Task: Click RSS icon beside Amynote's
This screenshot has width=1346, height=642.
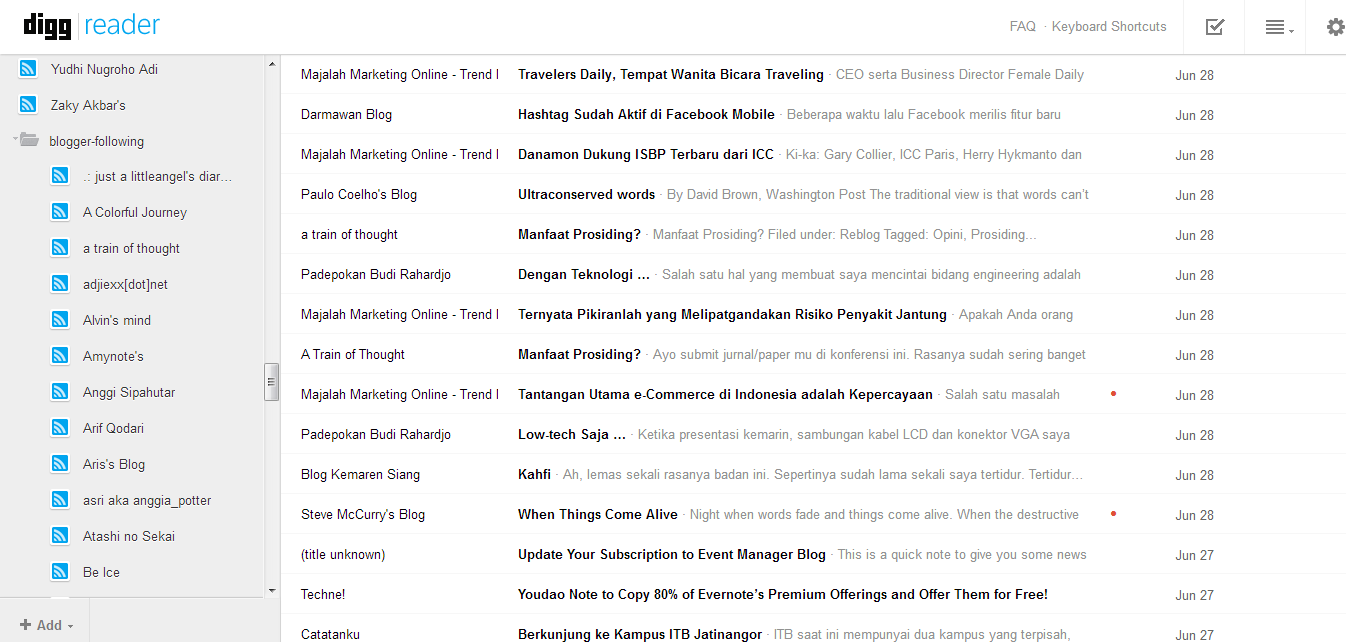Action: click(60, 356)
